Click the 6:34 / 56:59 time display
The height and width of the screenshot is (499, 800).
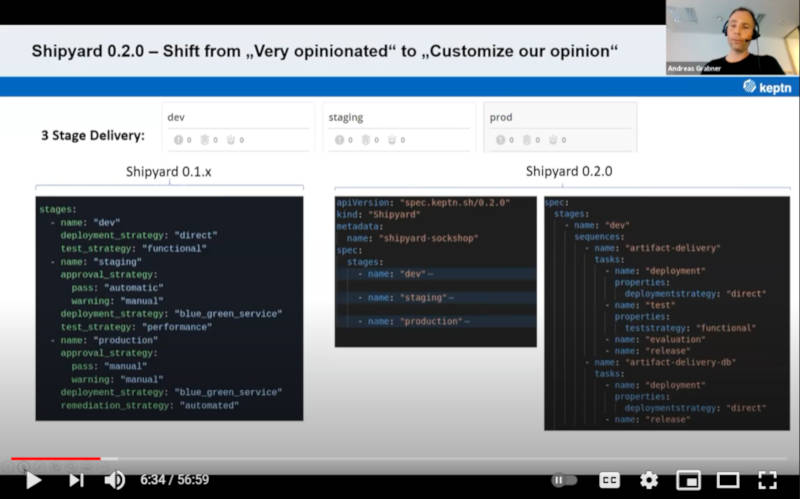pos(174,480)
